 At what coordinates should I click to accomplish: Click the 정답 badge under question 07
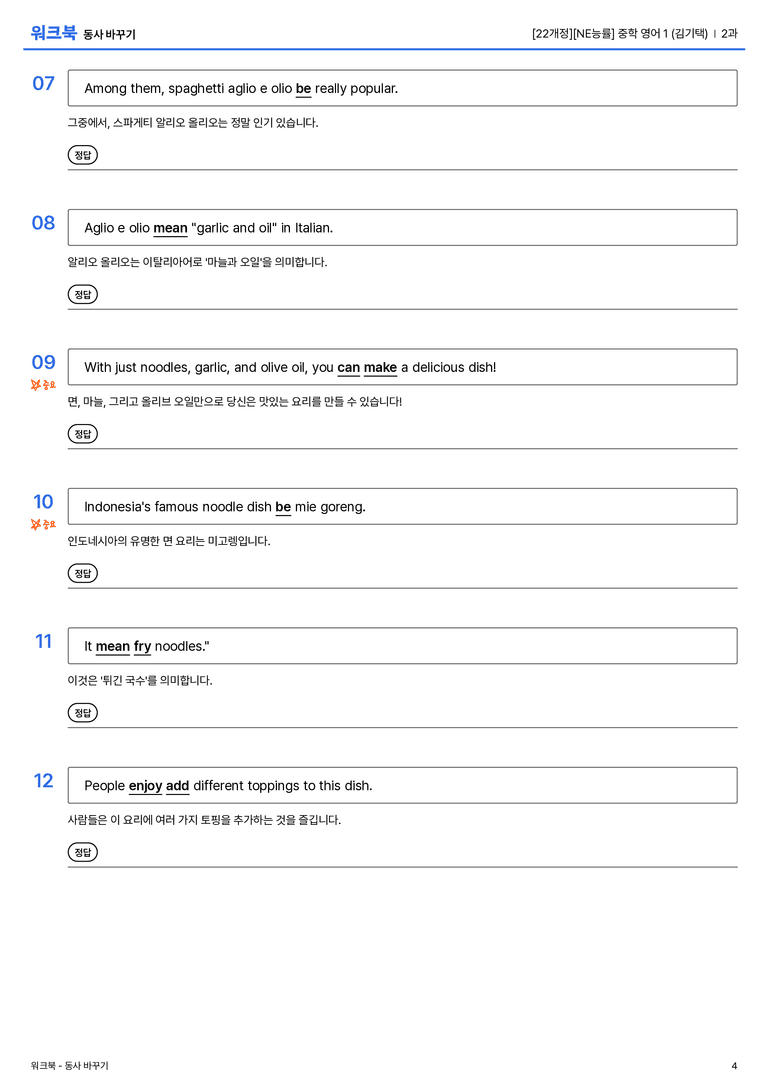pyautogui.click(x=82, y=155)
